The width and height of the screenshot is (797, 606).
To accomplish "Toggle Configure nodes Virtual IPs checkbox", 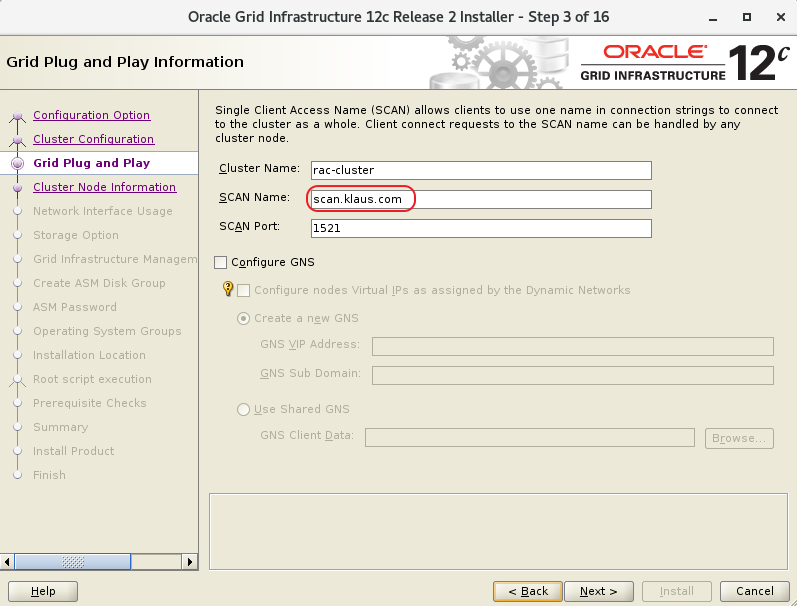I will click(244, 290).
